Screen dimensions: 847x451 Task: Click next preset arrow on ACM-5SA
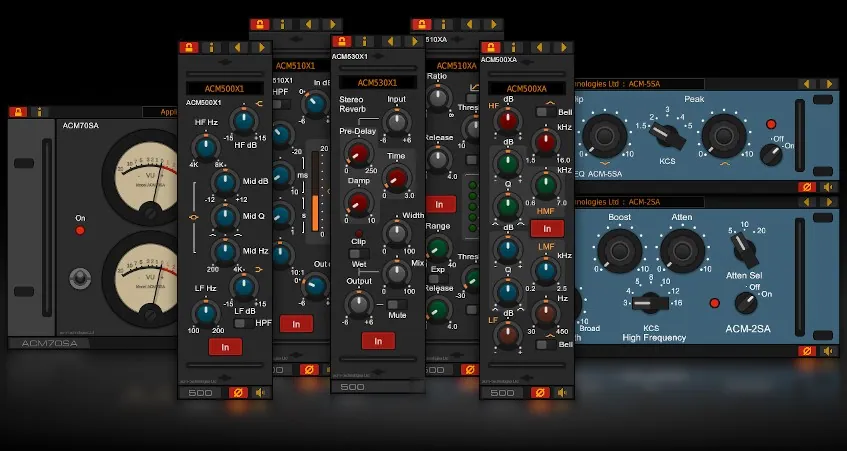pos(828,84)
